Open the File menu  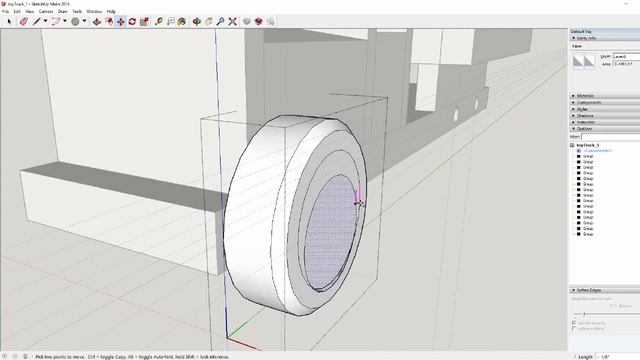(5, 11)
